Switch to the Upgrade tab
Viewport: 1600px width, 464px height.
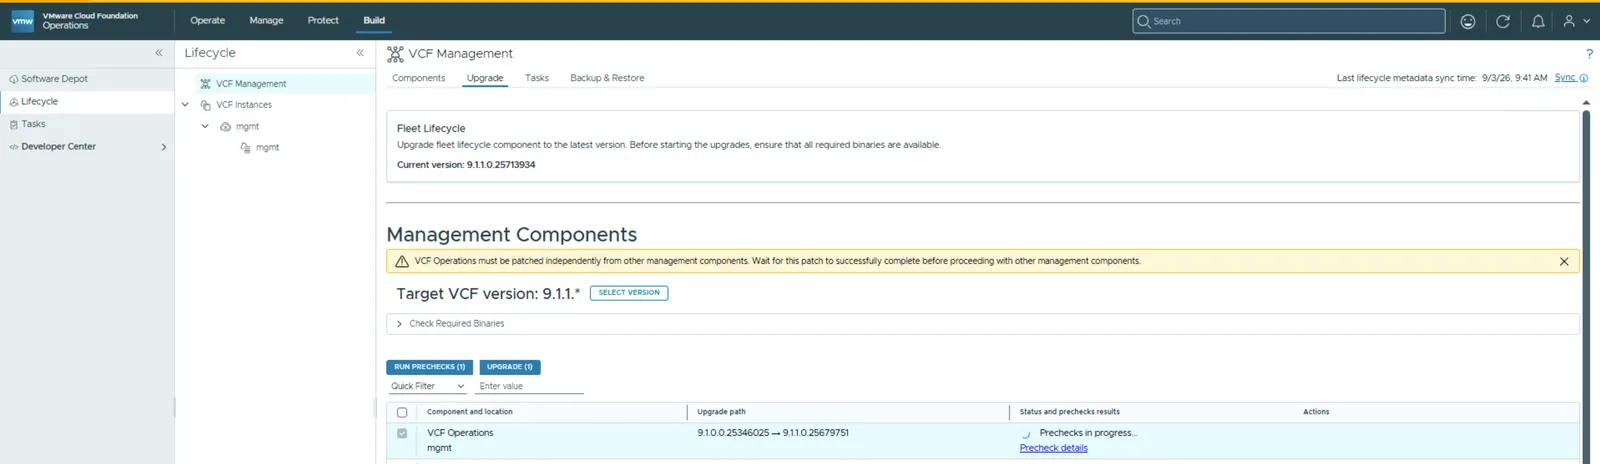pyautogui.click(x=485, y=78)
